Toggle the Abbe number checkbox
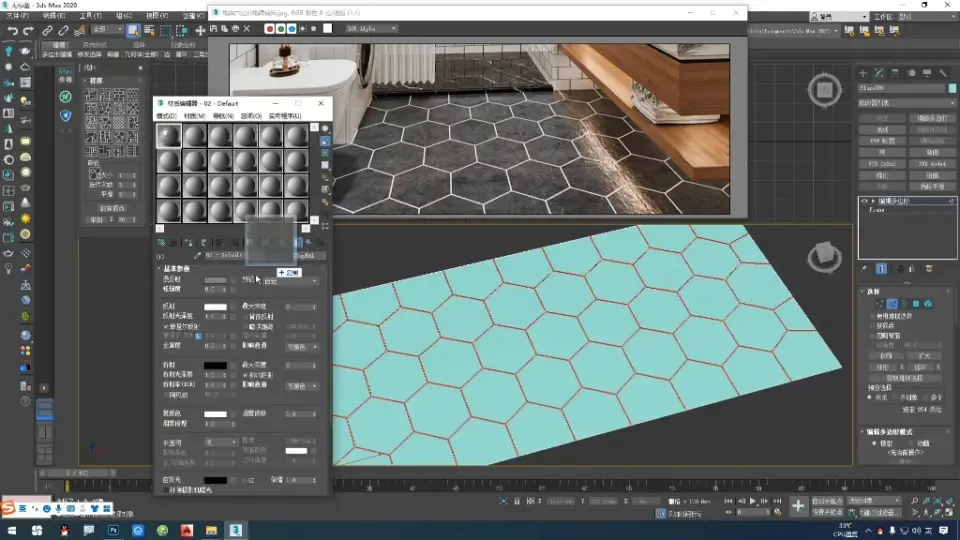This screenshot has width=960, height=540. (x=166, y=395)
